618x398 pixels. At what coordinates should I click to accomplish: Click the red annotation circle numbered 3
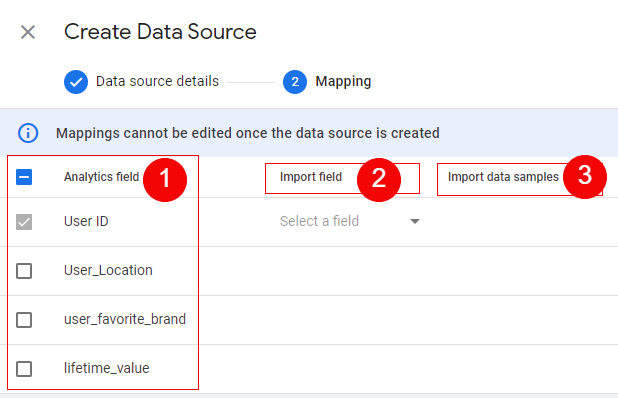[585, 177]
